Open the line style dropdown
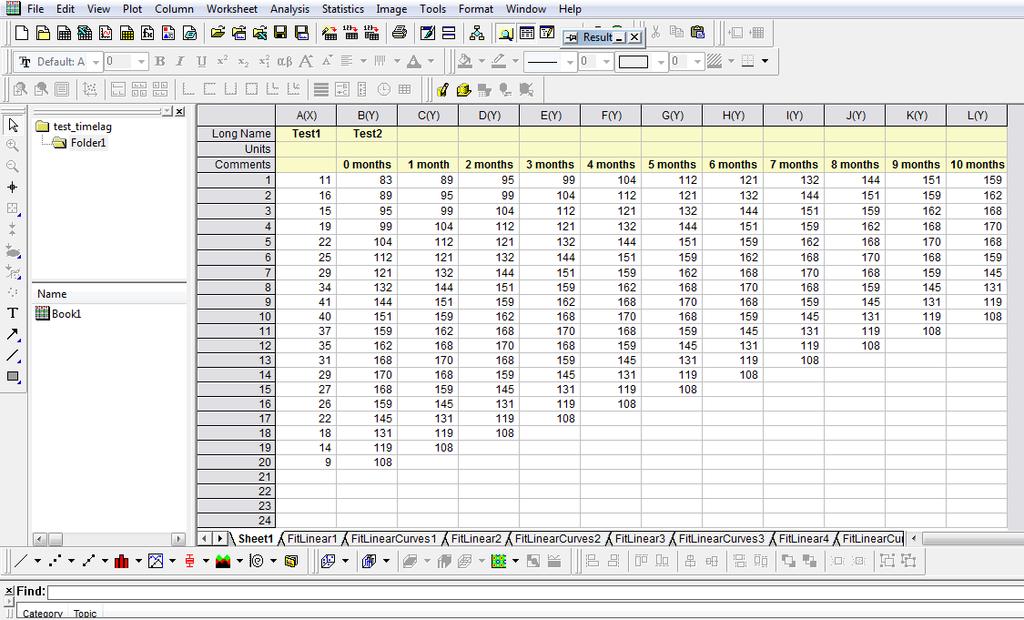 point(569,62)
